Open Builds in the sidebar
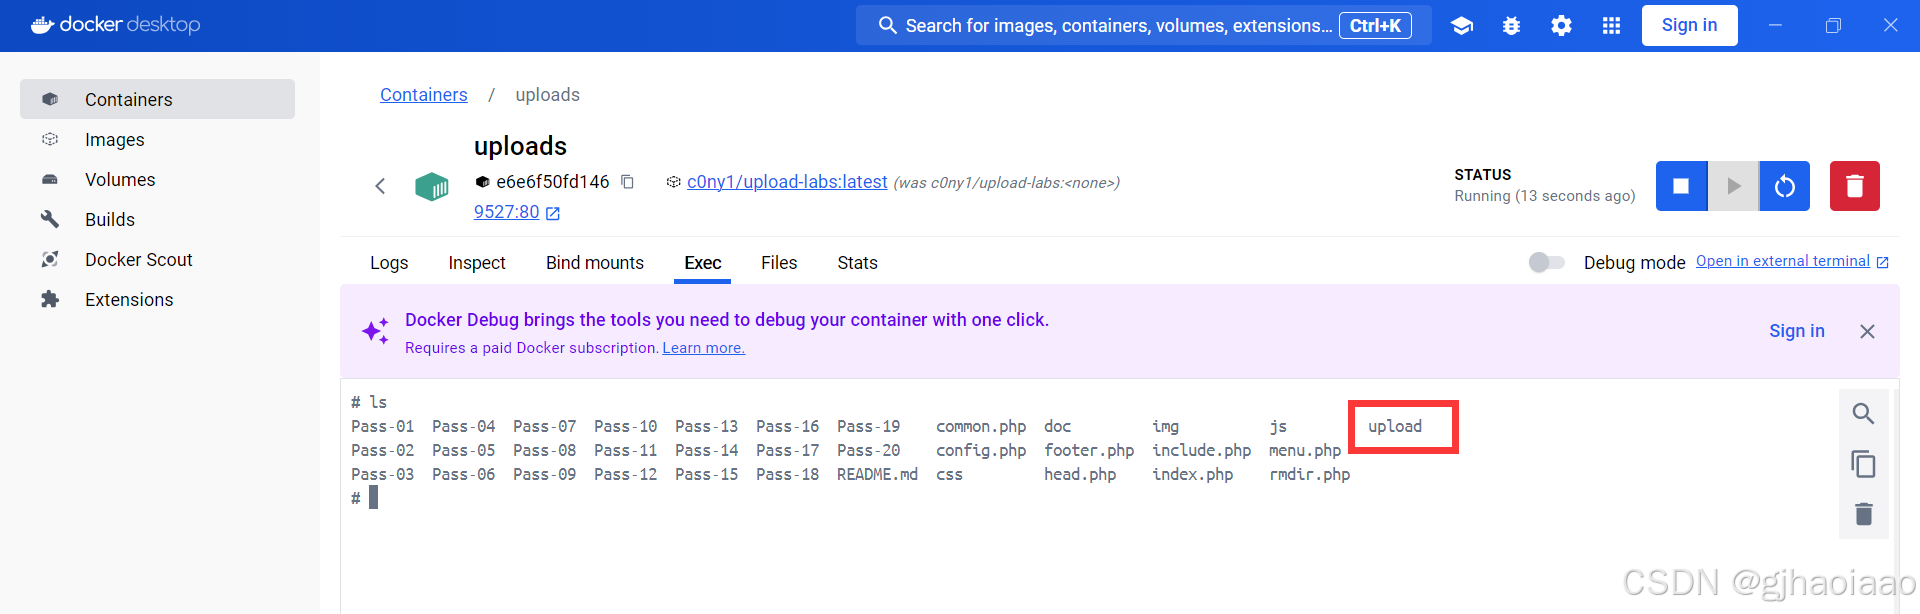 point(157,219)
